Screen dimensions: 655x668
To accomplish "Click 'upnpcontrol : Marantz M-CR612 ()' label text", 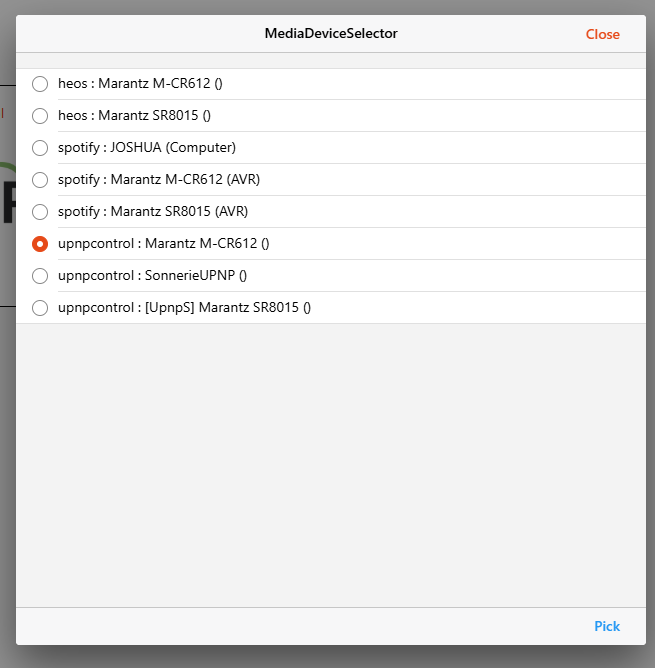I will 164,244.
